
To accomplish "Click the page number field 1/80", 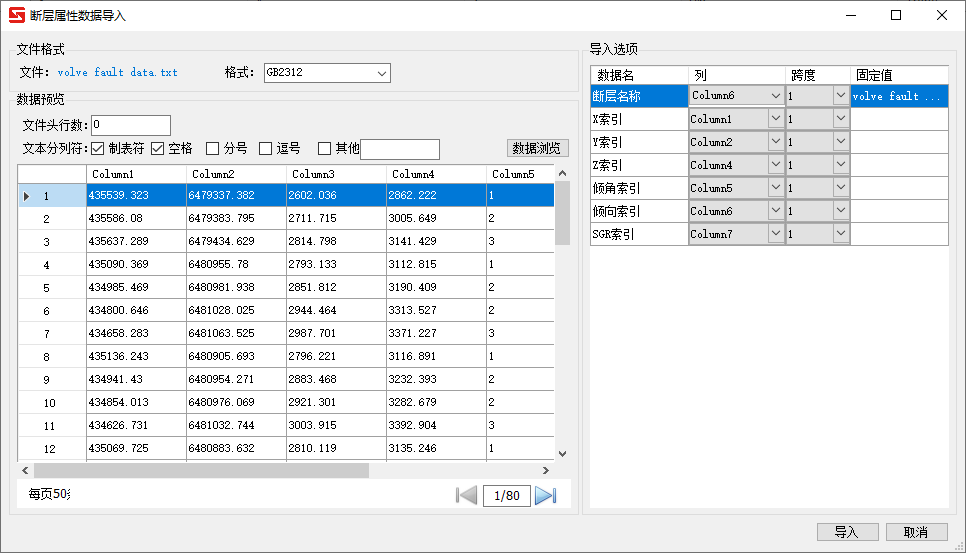I will [x=506, y=495].
